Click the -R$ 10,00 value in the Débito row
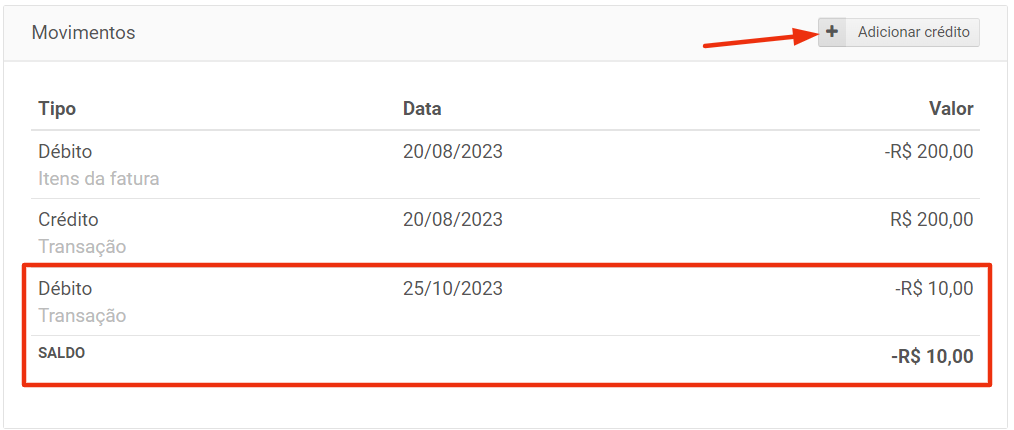Viewport: 1014px width, 430px height. tap(933, 289)
